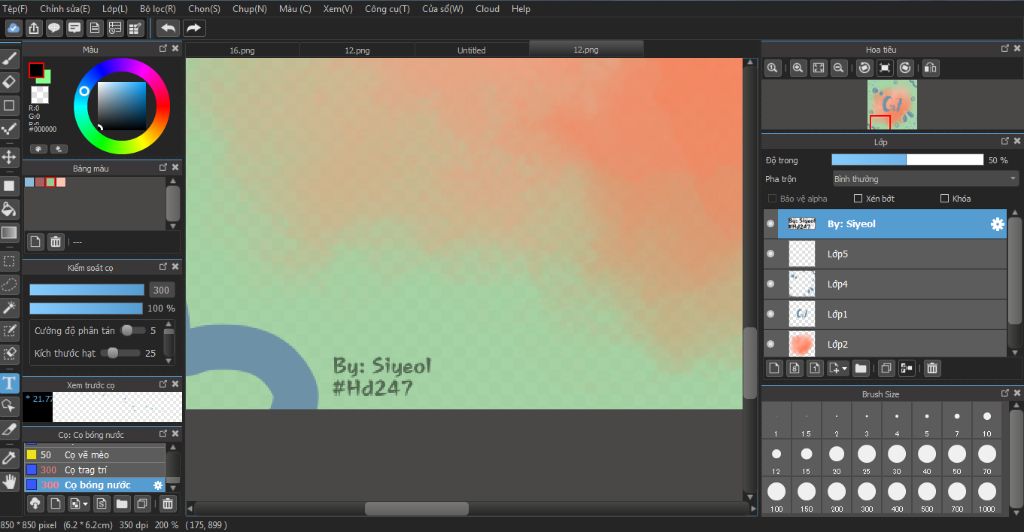Select the Brush tool

[x=9, y=59]
